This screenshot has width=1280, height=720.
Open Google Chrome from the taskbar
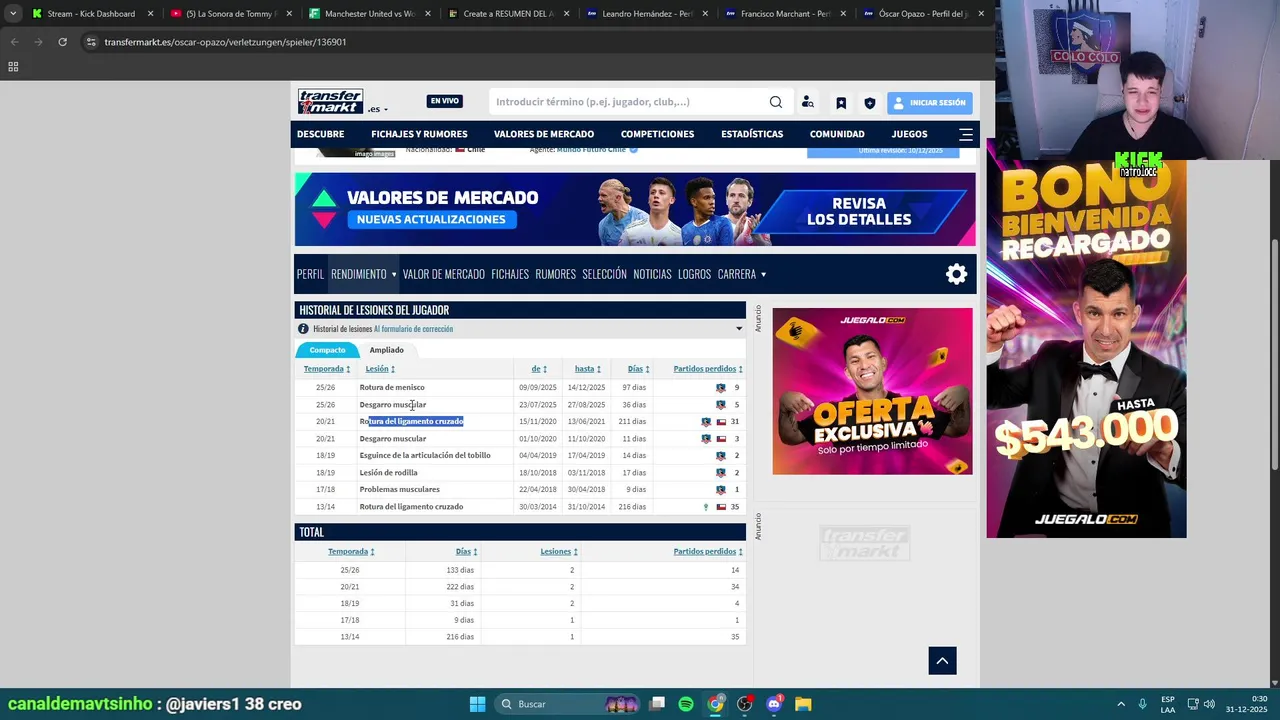pos(715,704)
